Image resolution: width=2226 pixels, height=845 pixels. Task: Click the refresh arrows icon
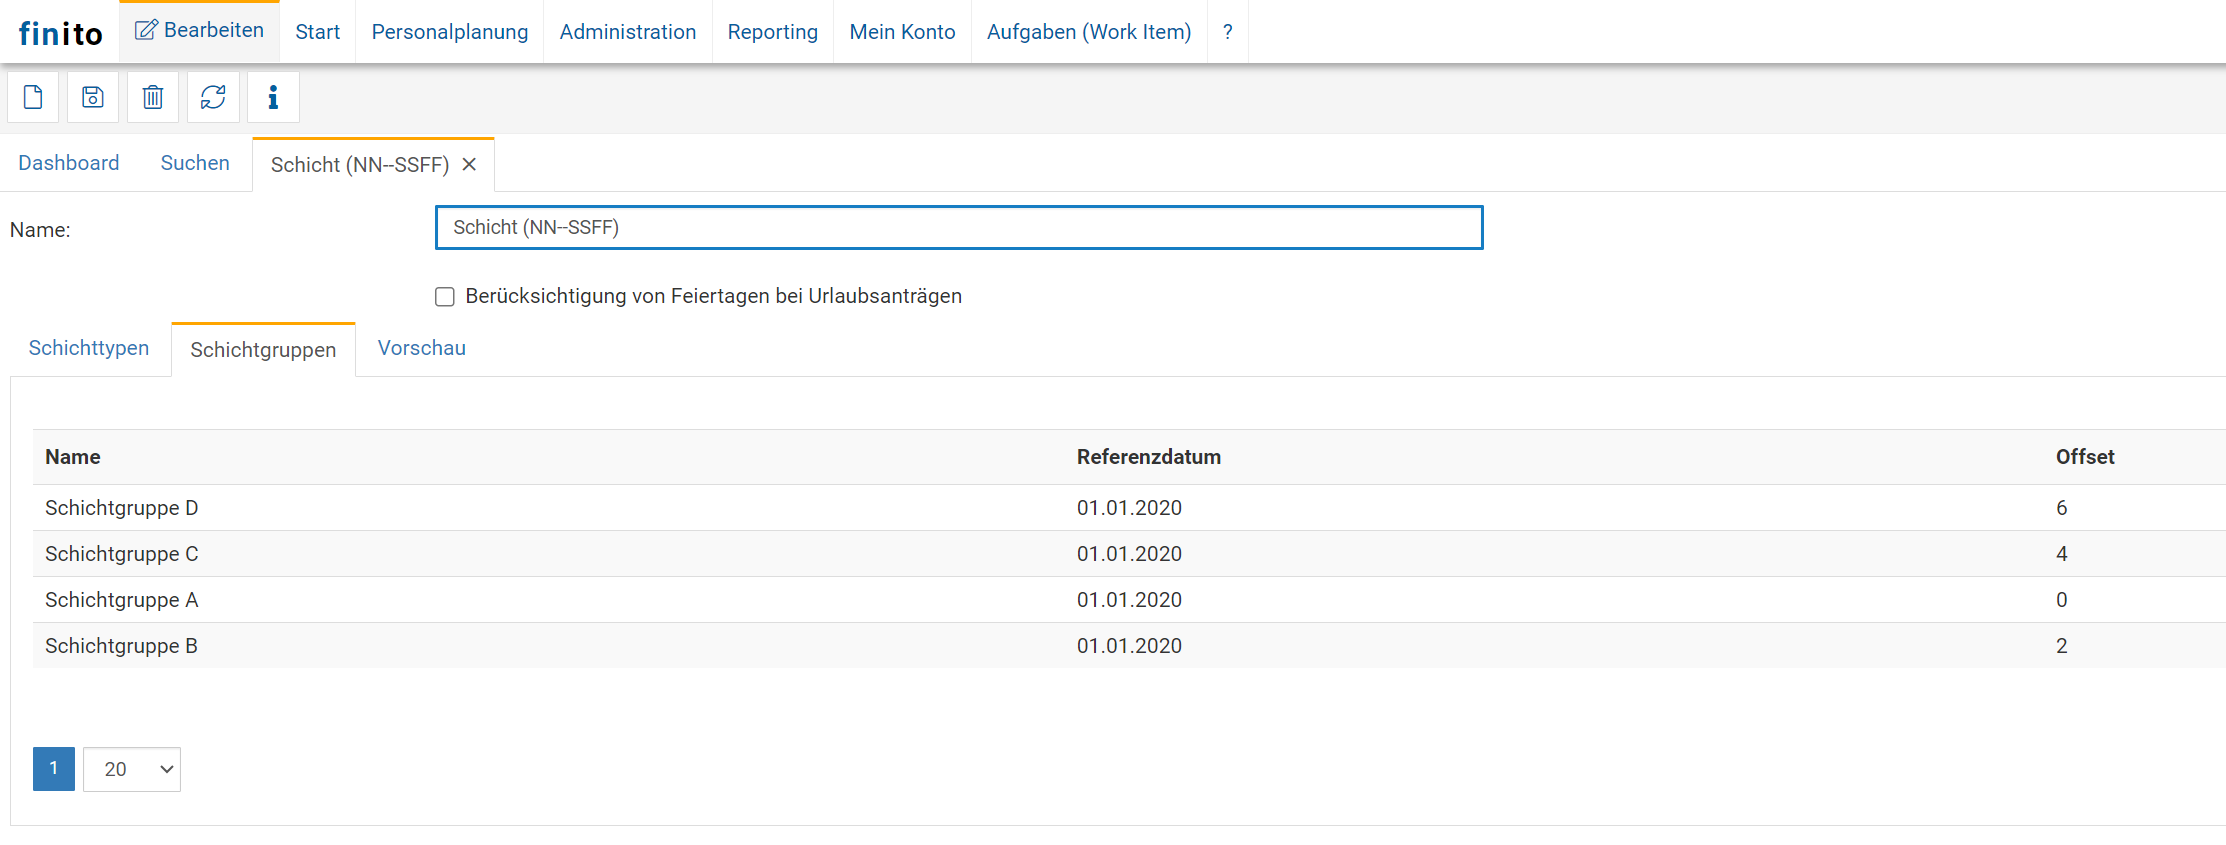point(213,97)
